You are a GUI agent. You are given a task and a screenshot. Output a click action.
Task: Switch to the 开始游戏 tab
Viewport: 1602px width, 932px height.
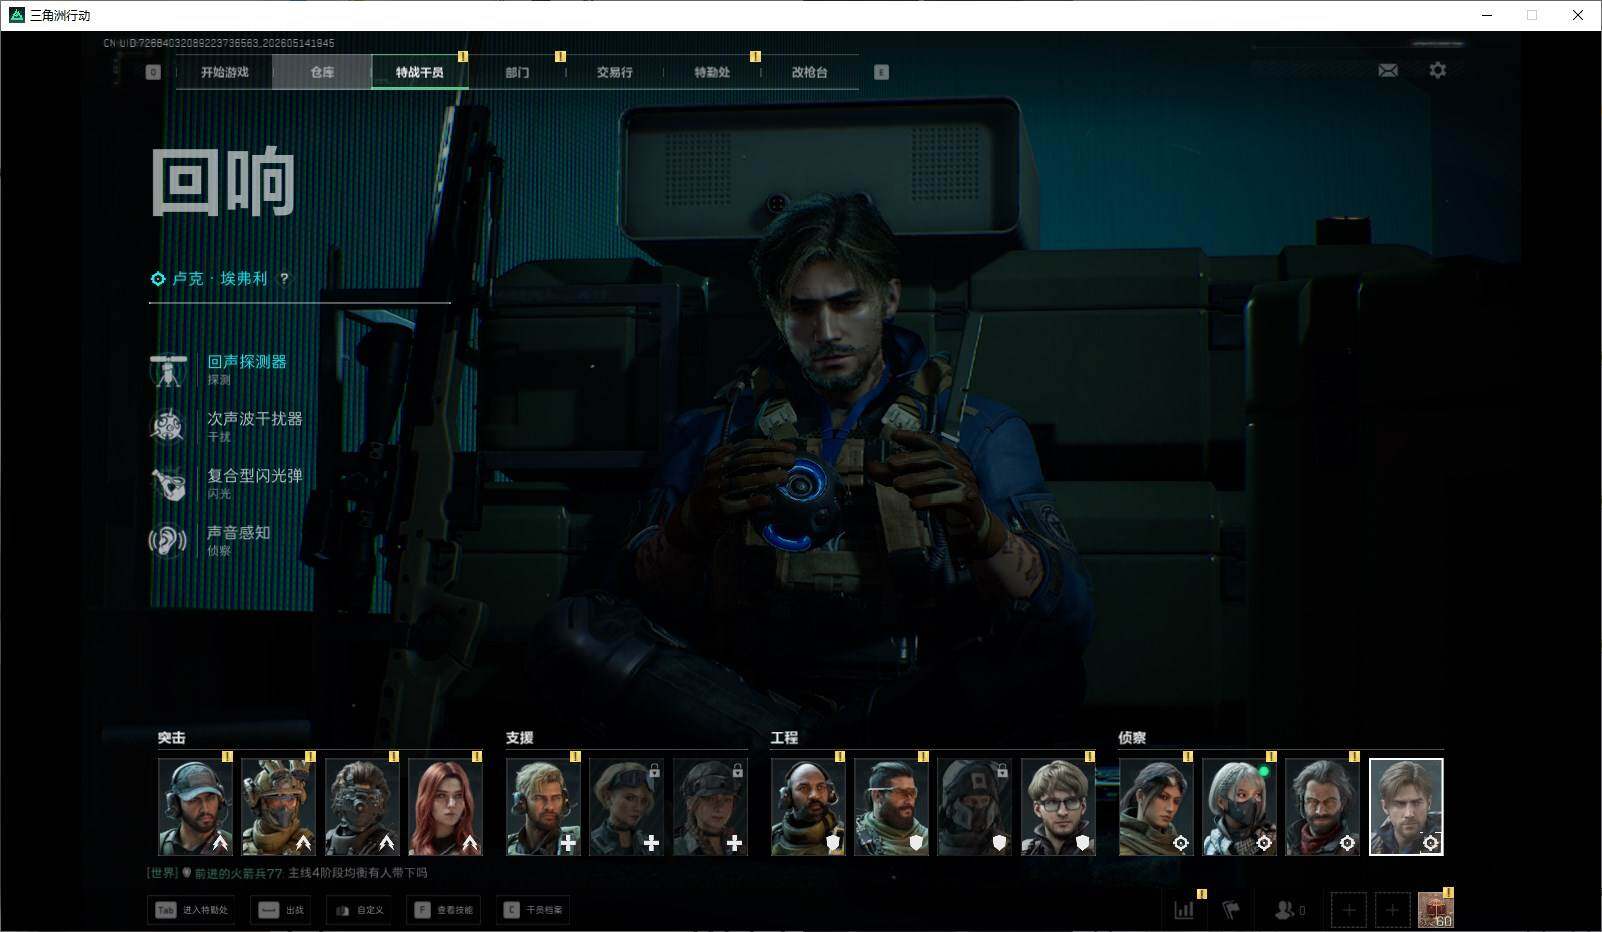pyautogui.click(x=224, y=72)
